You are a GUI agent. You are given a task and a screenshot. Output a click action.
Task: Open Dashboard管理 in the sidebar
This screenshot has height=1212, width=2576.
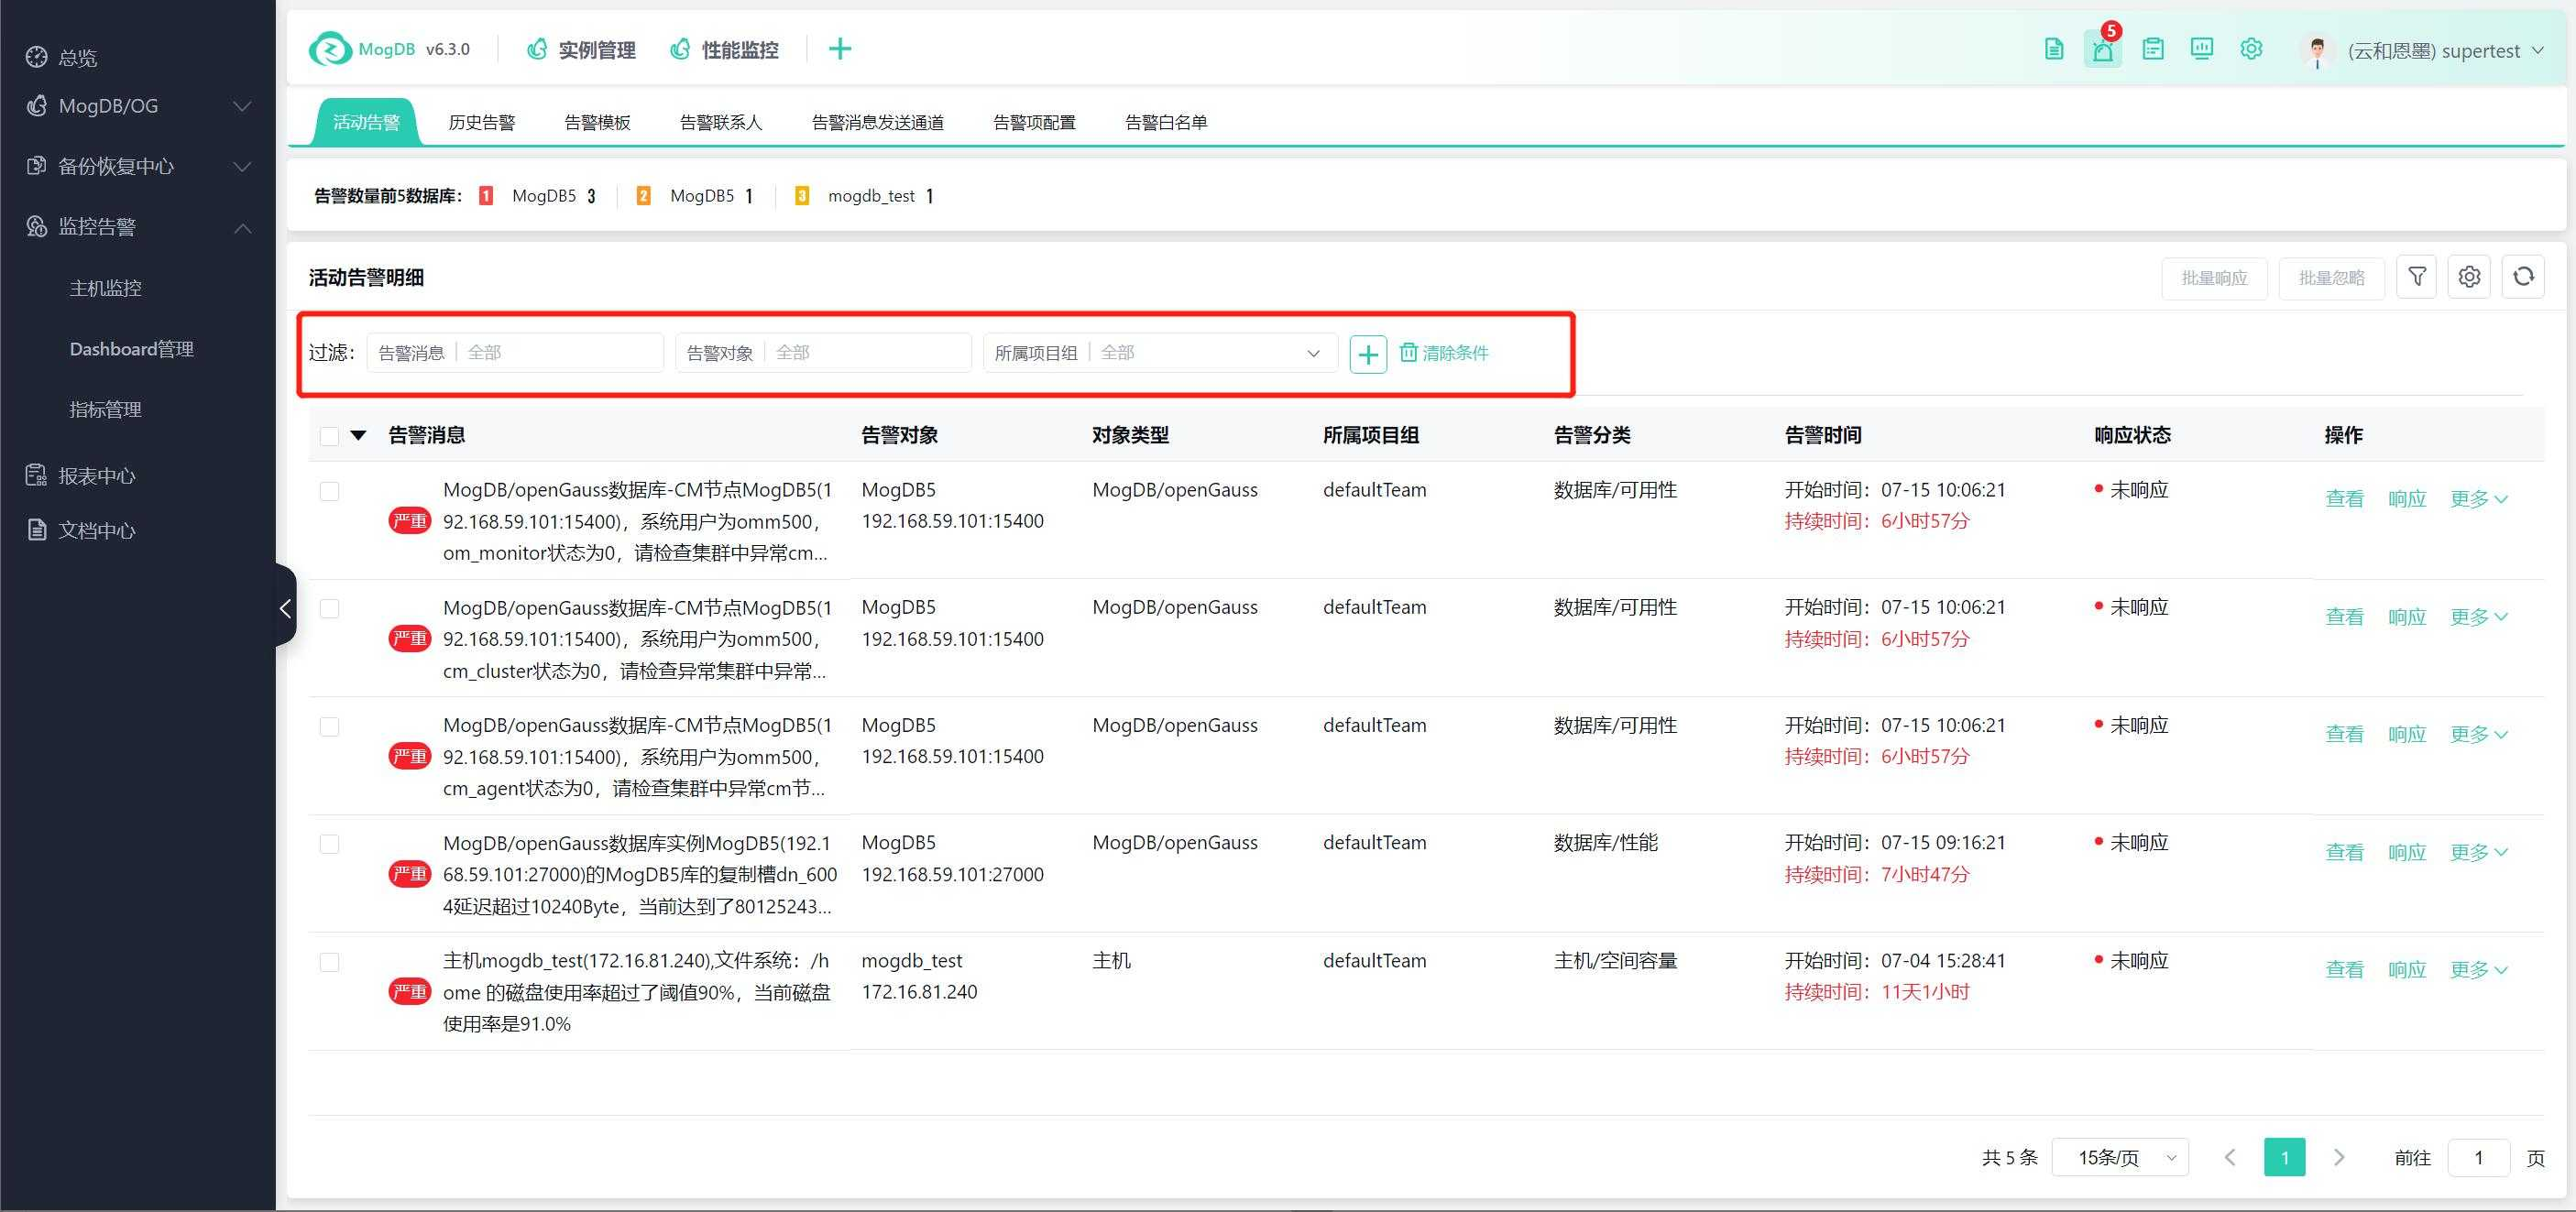click(132, 349)
